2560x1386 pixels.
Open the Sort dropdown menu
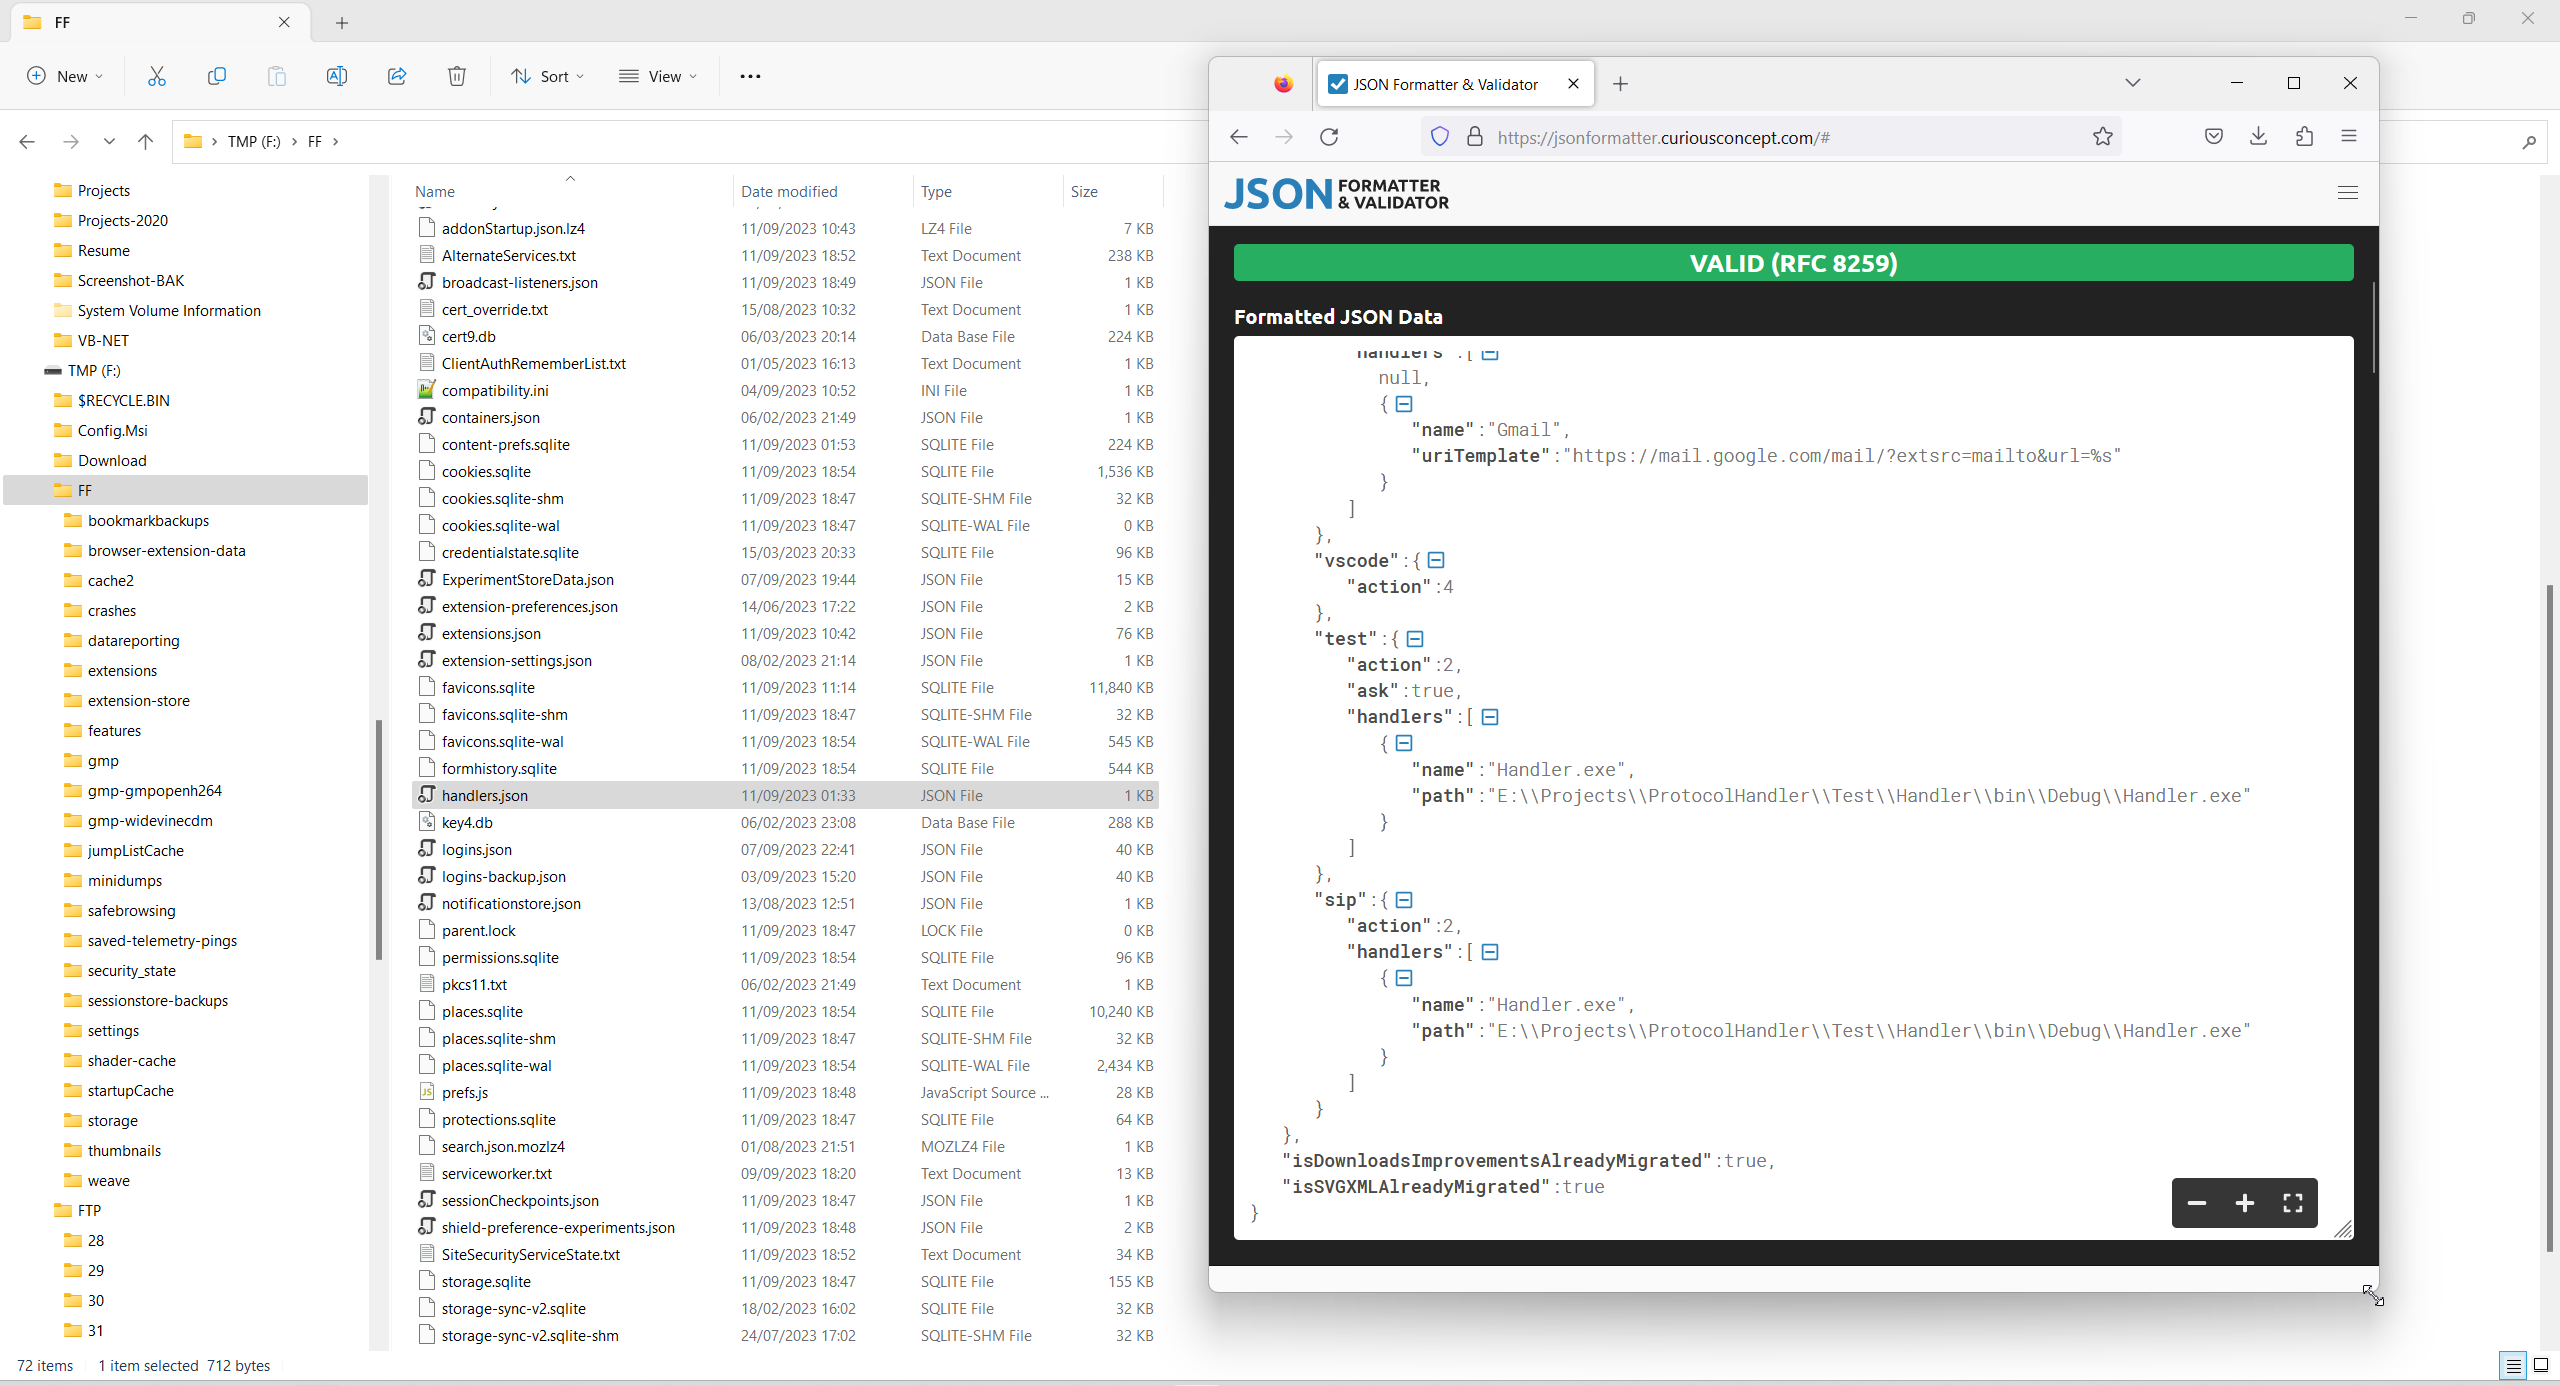[x=548, y=76]
